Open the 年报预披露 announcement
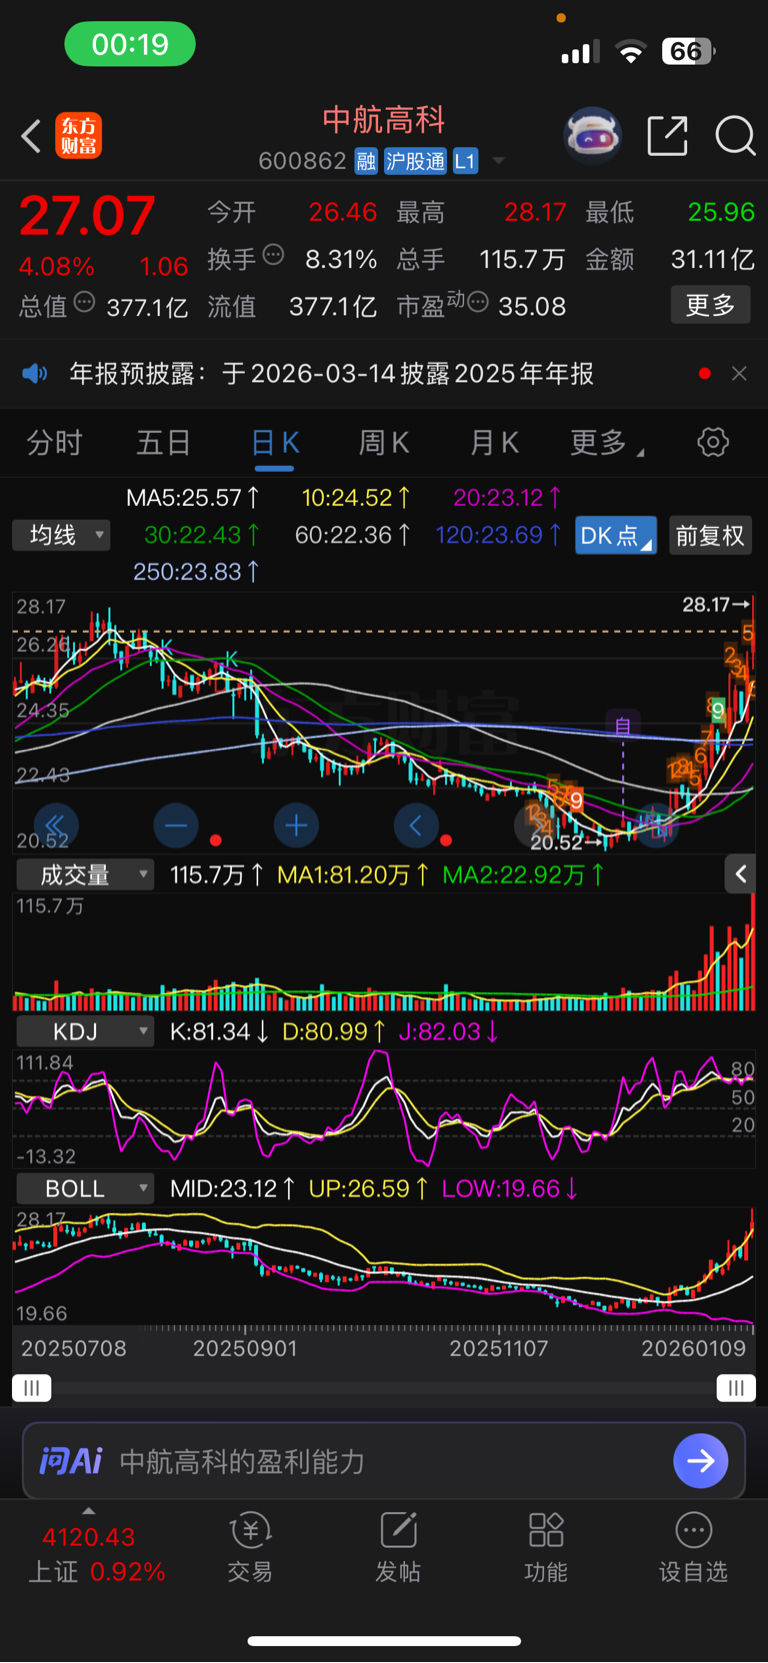 pyautogui.click(x=332, y=374)
